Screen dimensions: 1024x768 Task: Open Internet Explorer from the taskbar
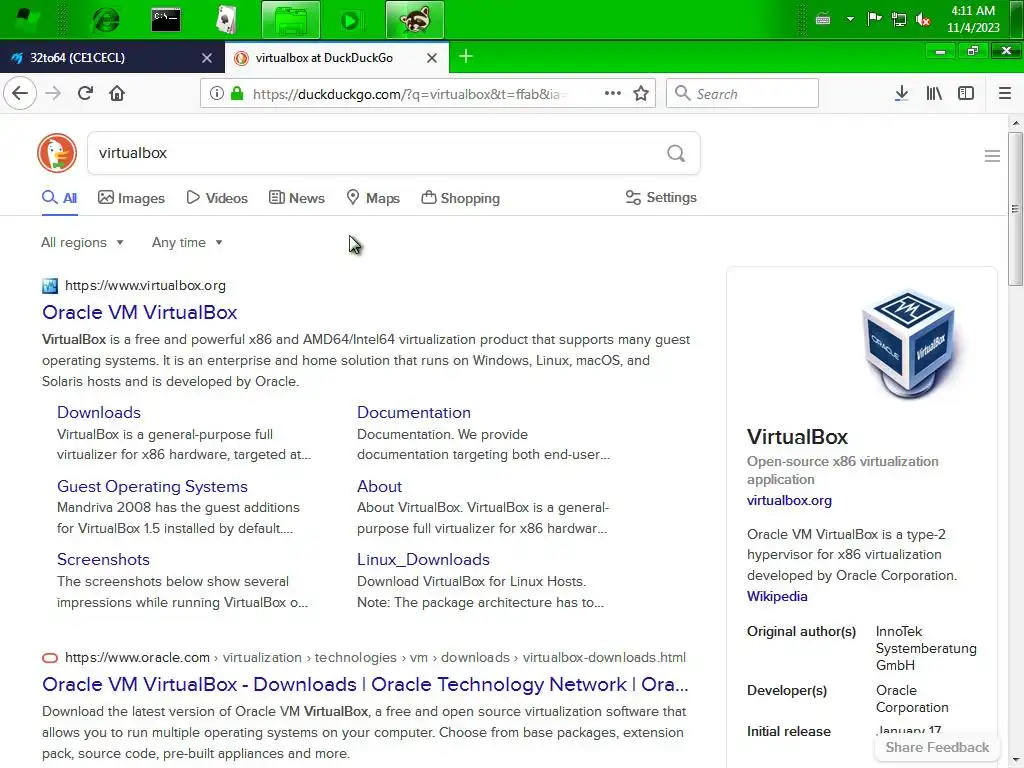click(106, 20)
